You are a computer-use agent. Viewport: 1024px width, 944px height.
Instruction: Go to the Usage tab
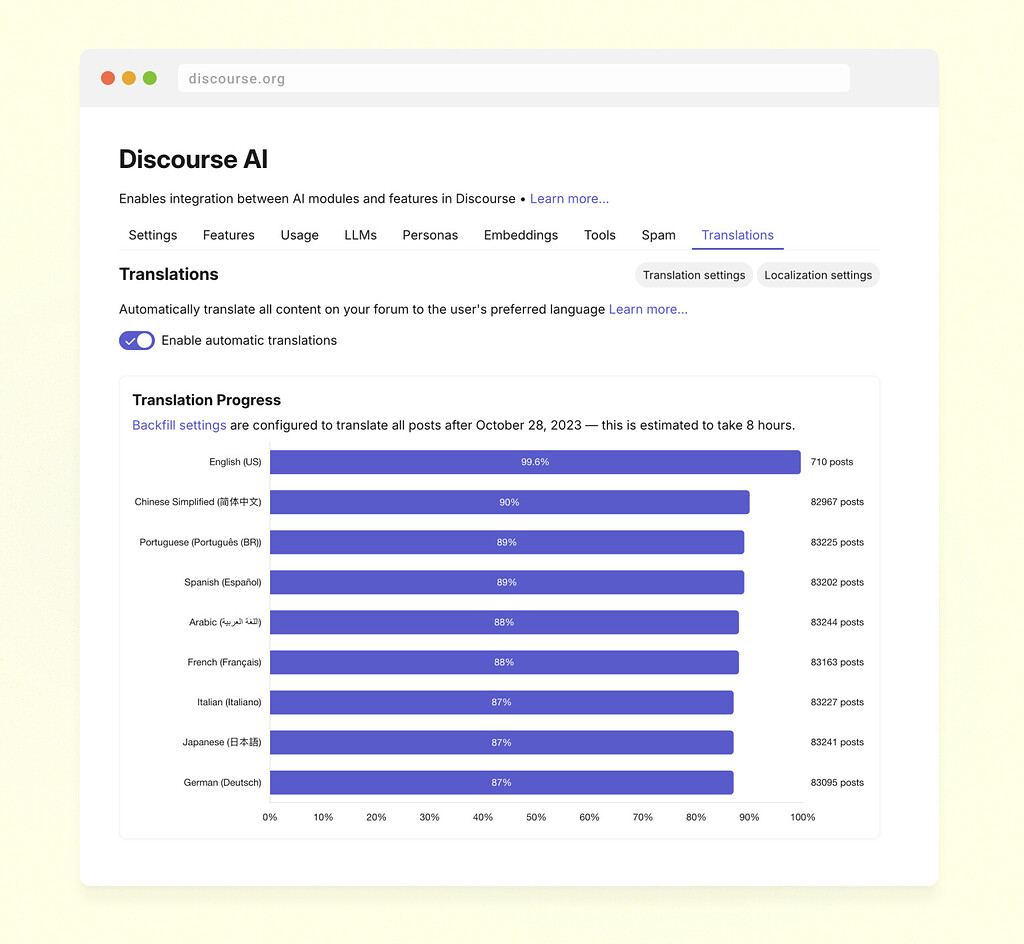(x=299, y=236)
